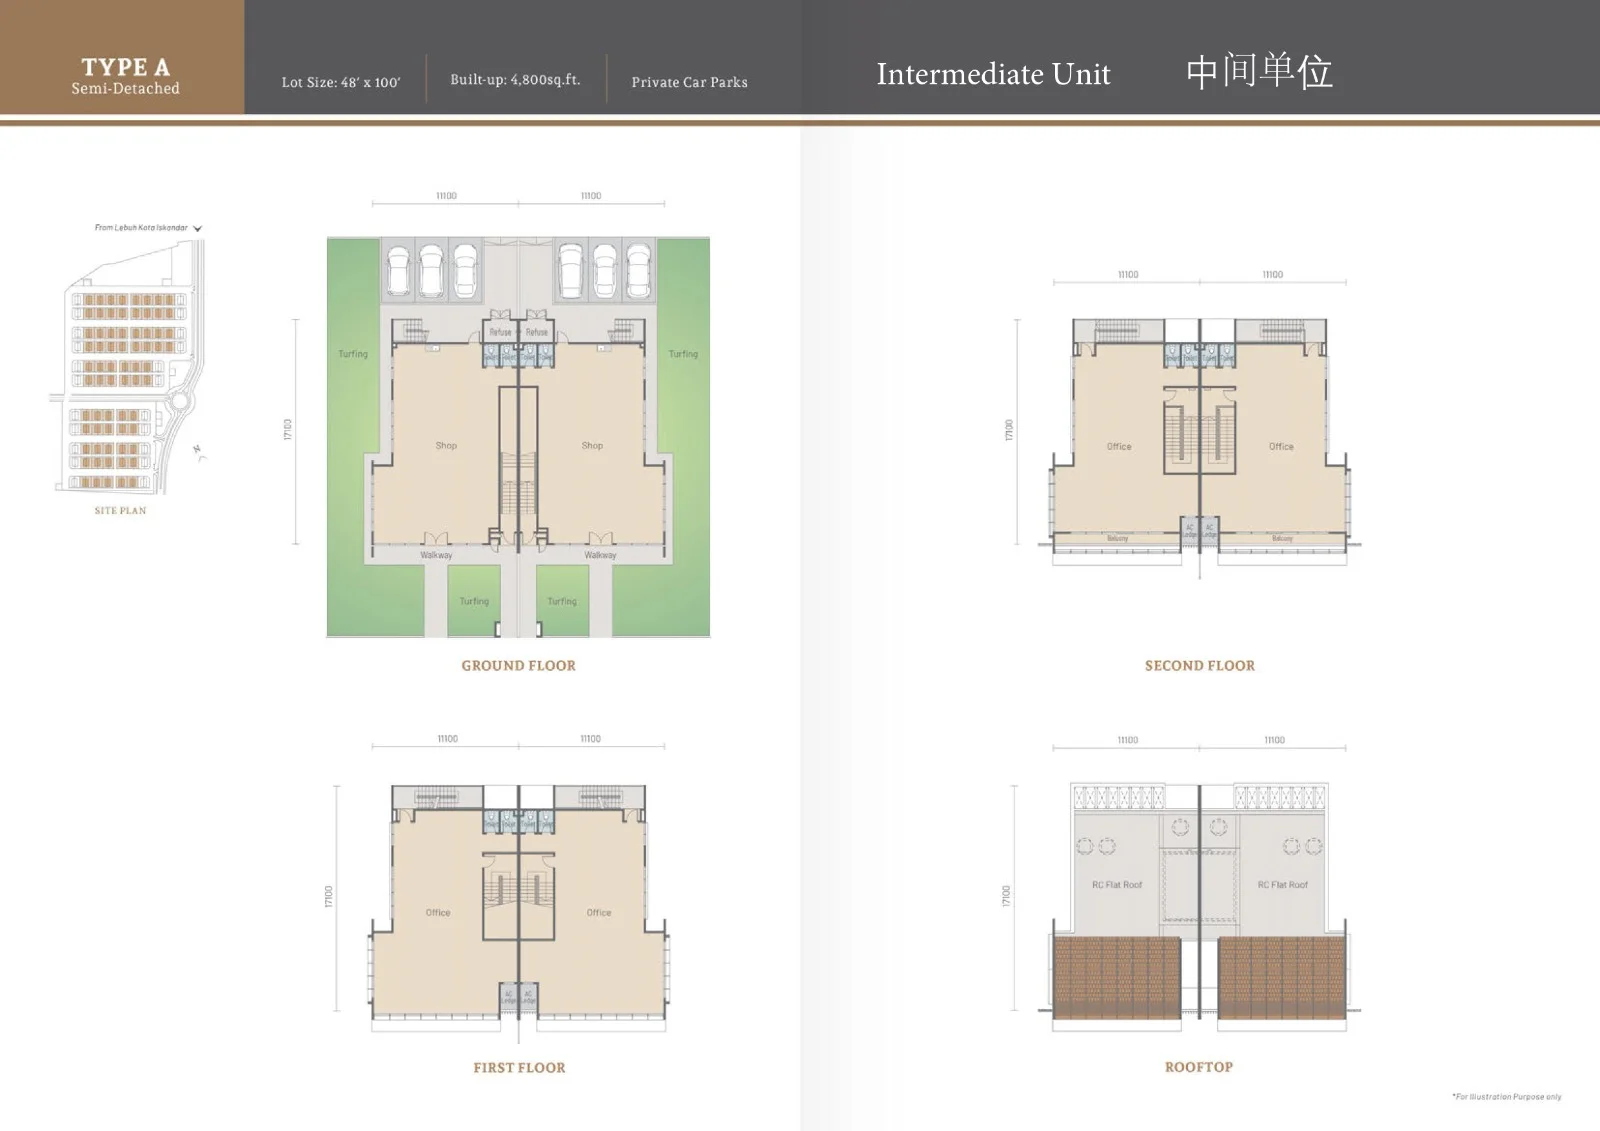Click the Chinese heading 中间单位

1259,72
